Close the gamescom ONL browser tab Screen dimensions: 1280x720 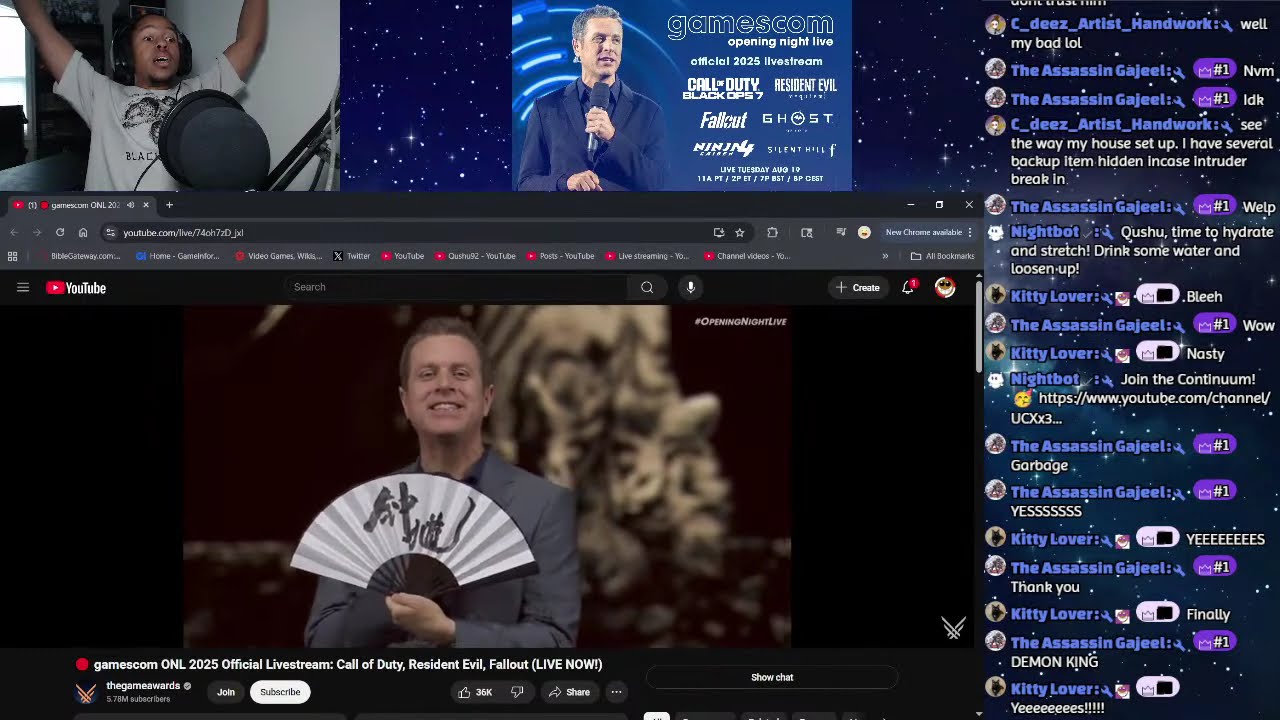point(145,205)
